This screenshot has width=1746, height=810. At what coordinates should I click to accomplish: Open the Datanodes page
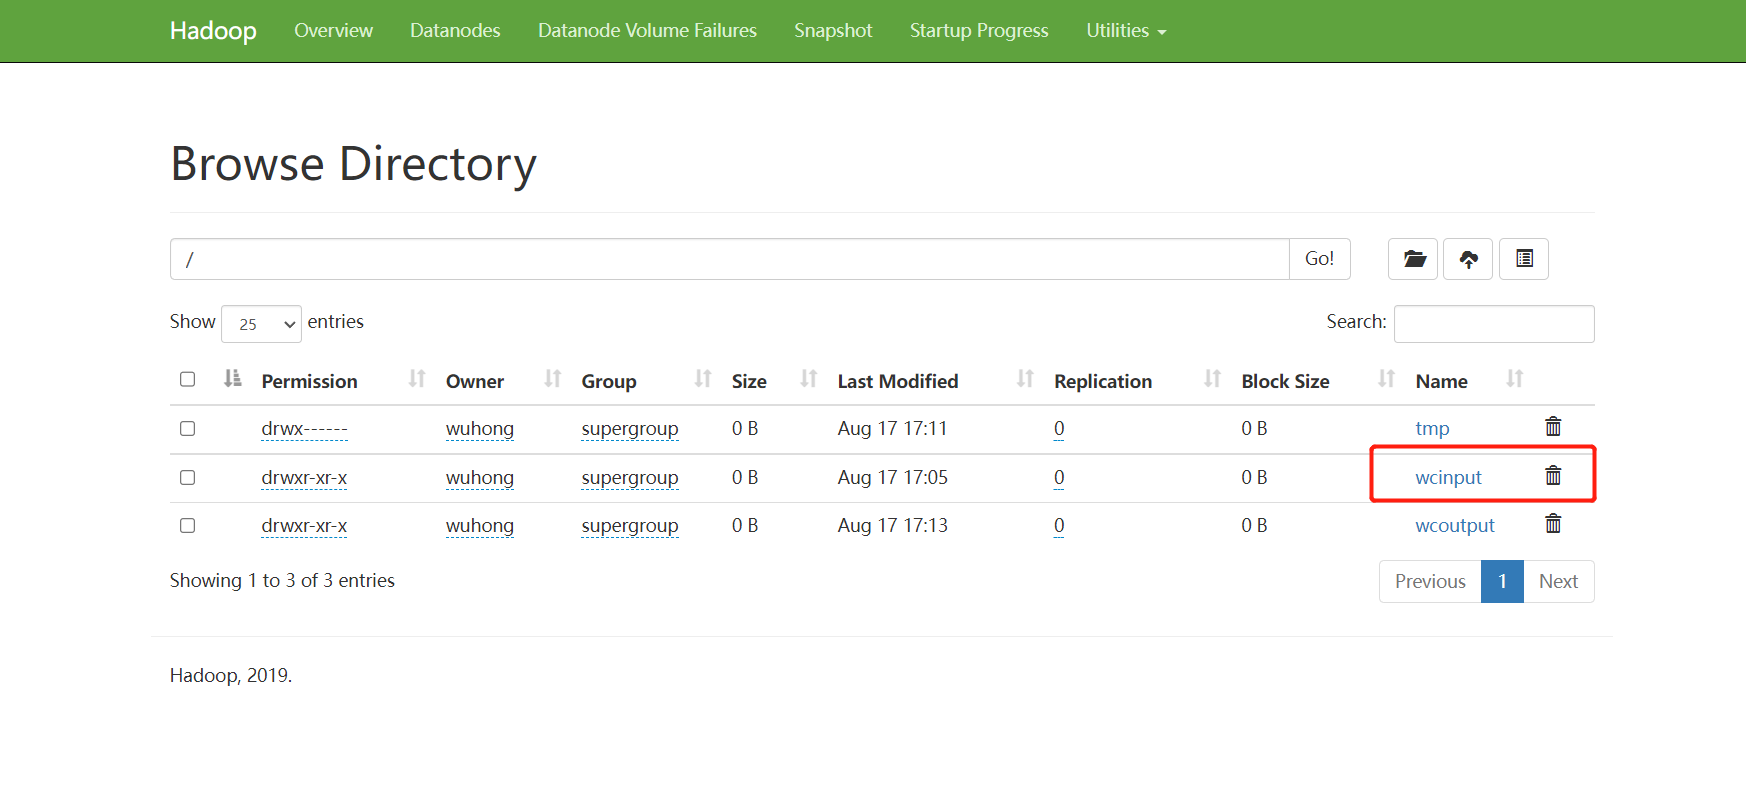[455, 31]
